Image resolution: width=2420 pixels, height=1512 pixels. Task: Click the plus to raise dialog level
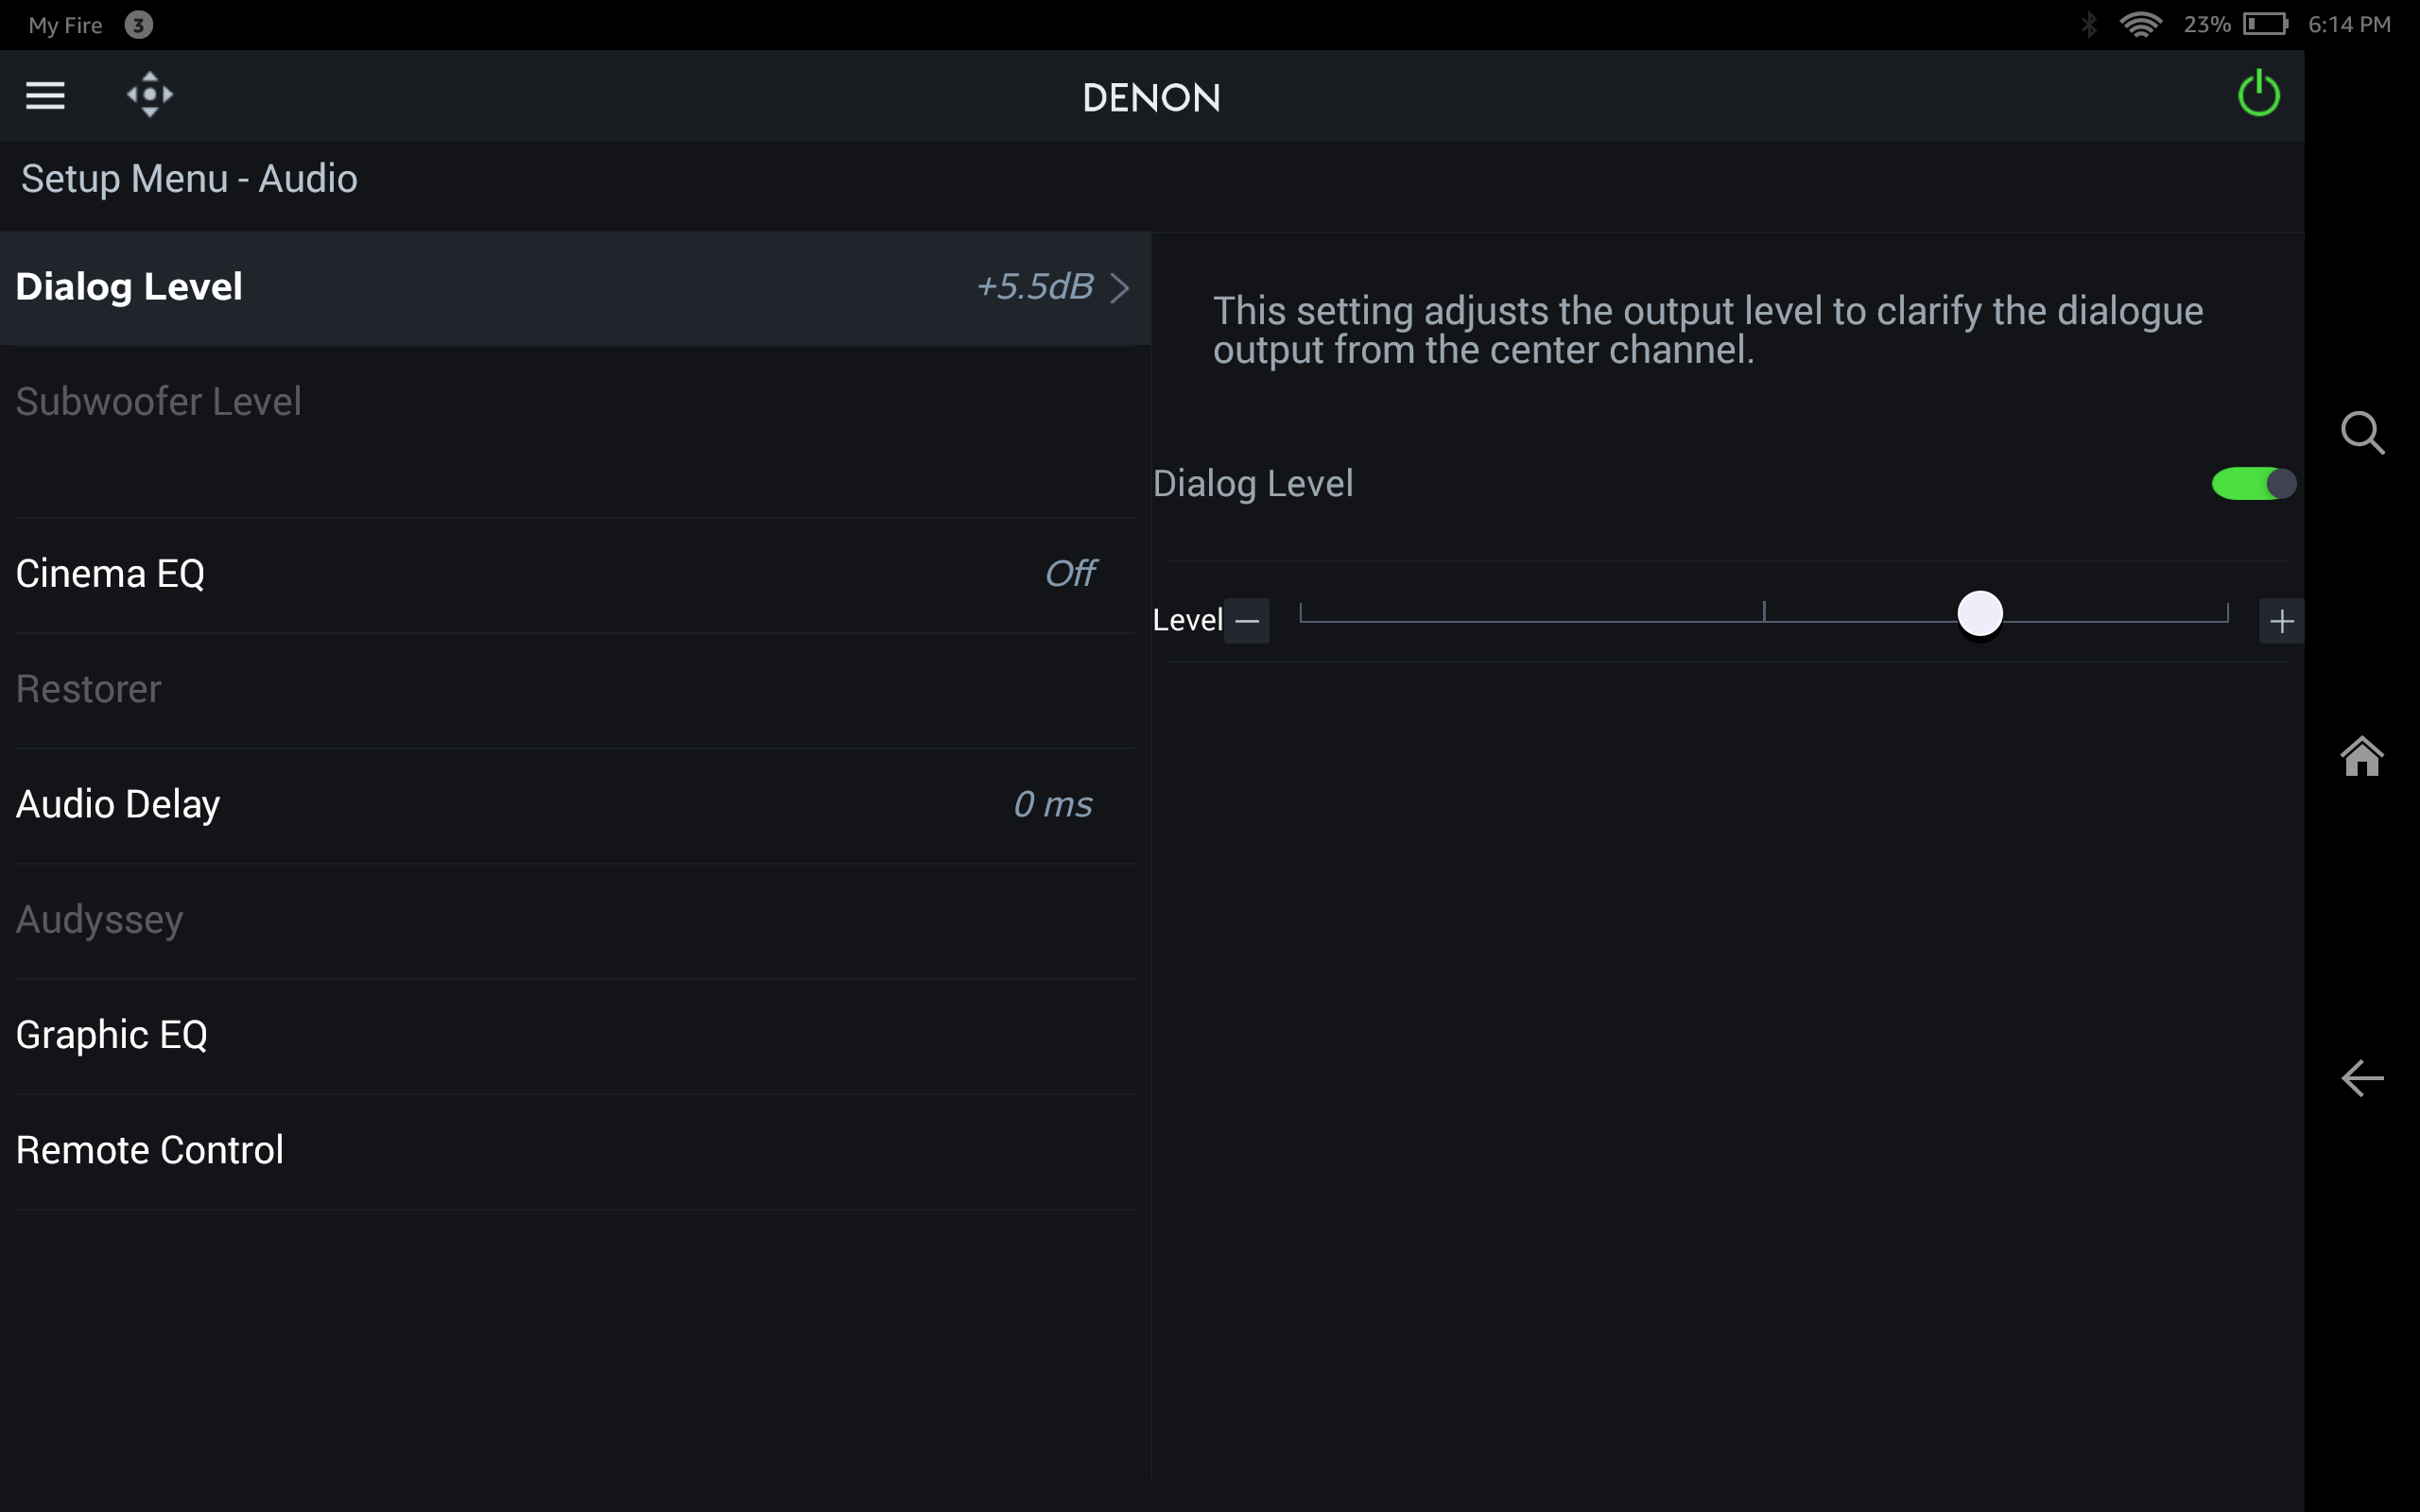(x=2283, y=620)
